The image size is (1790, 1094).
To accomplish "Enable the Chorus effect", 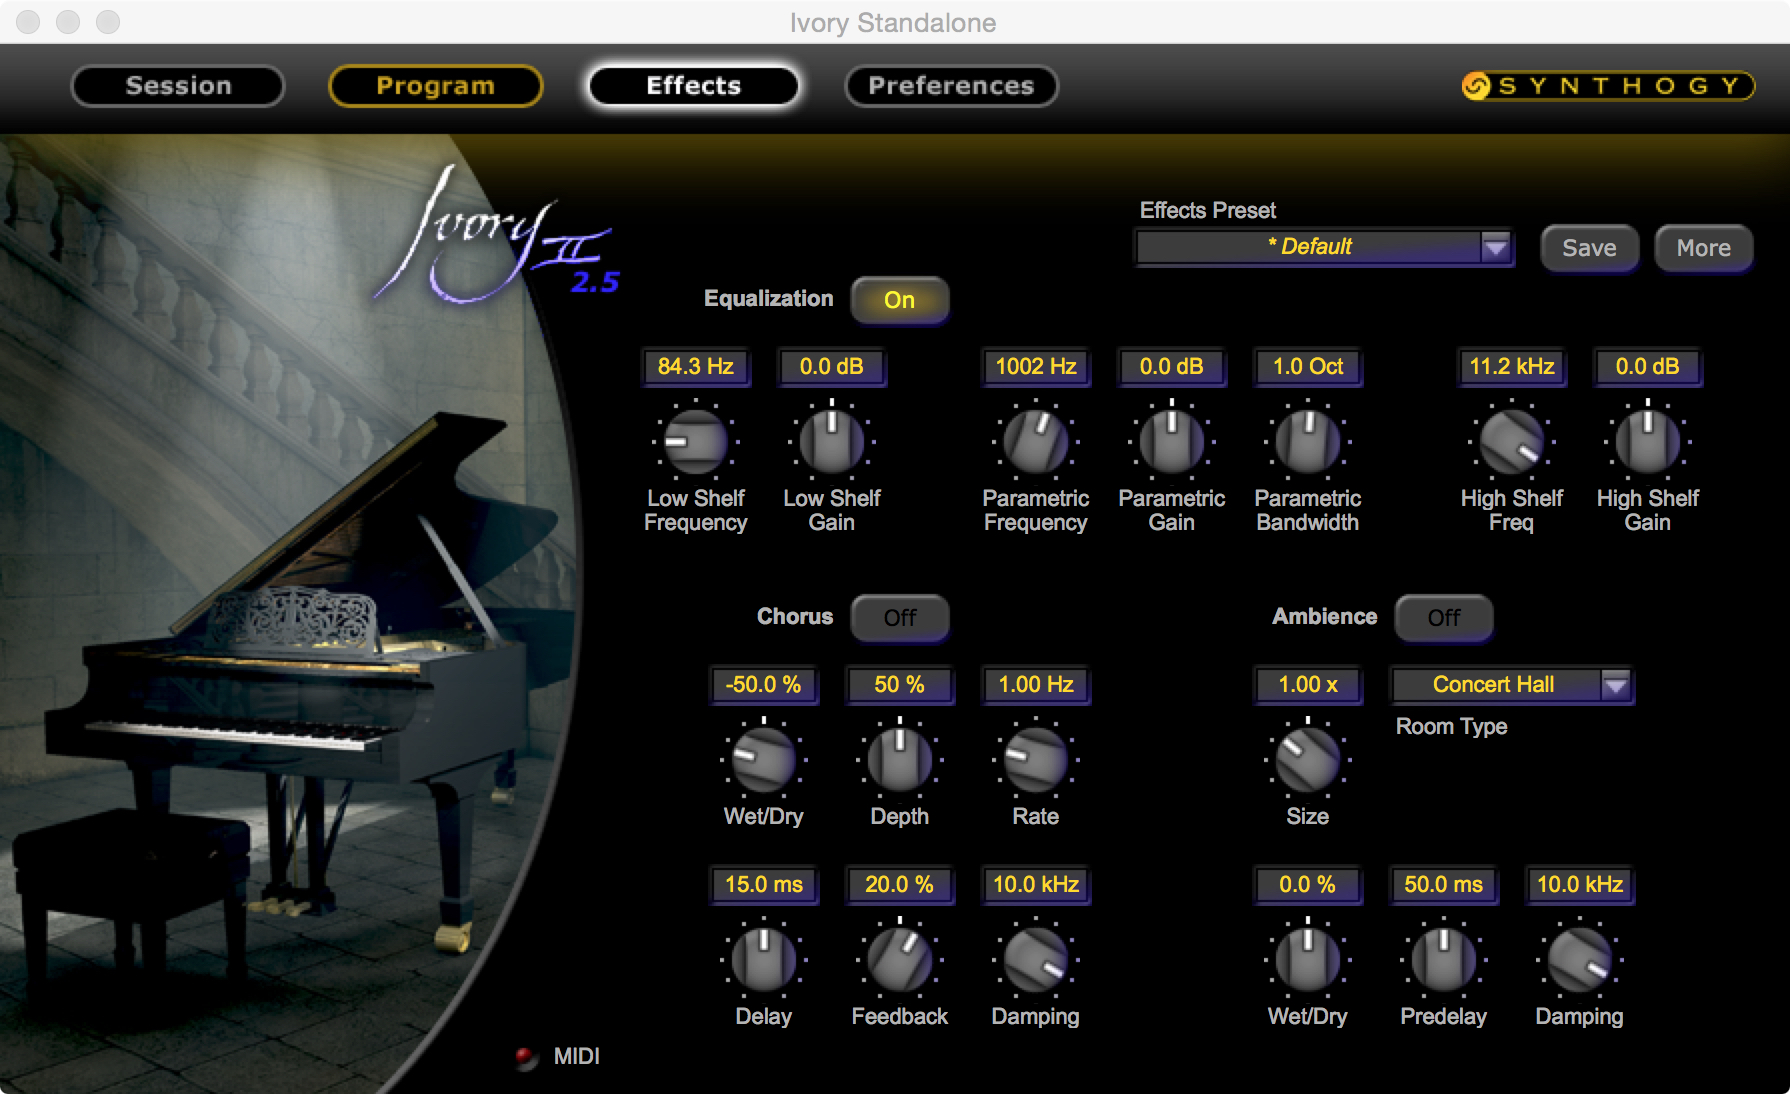I will pyautogui.click(x=899, y=618).
